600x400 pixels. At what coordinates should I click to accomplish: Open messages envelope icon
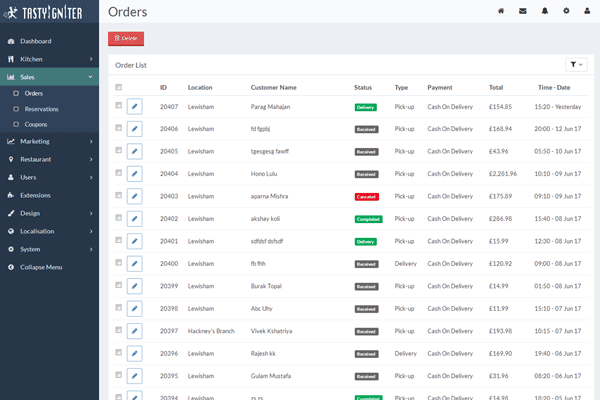522,11
